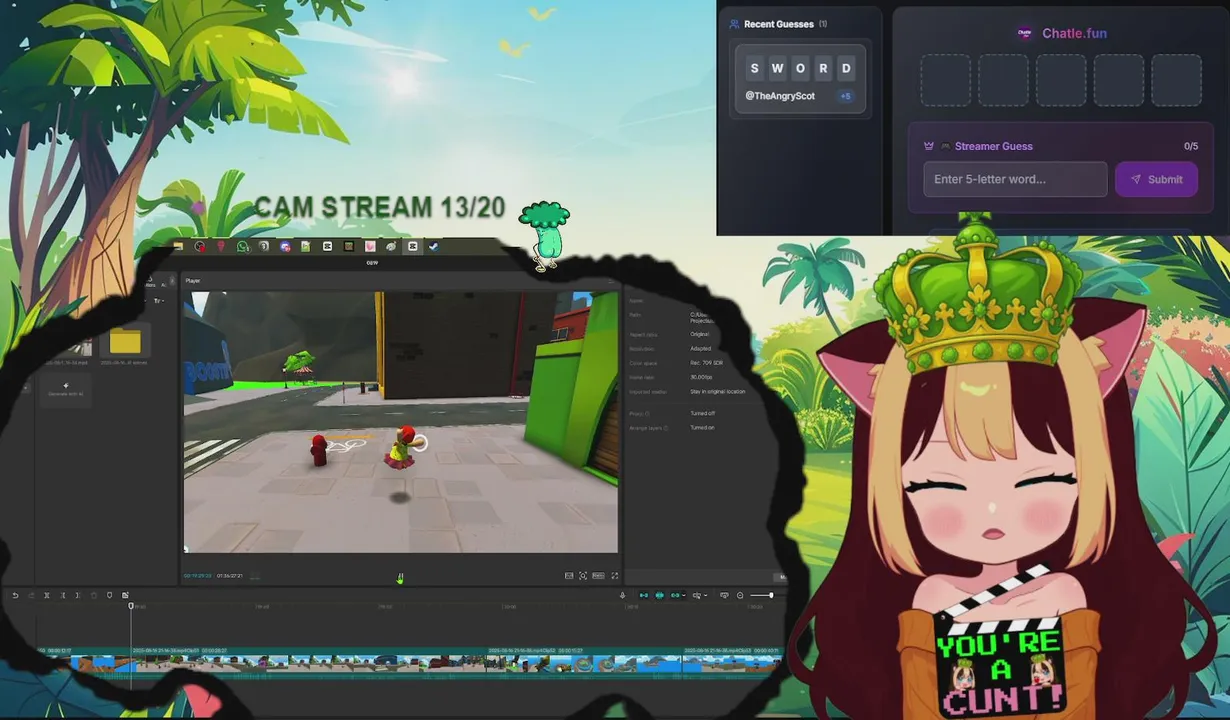This screenshot has width=1230, height=720.
Task: Click the +5 badge on SWORD guess
Action: pyautogui.click(x=845, y=96)
